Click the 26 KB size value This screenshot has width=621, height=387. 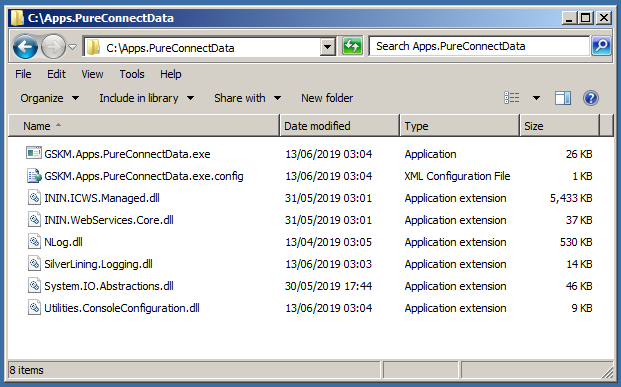coord(579,154)
